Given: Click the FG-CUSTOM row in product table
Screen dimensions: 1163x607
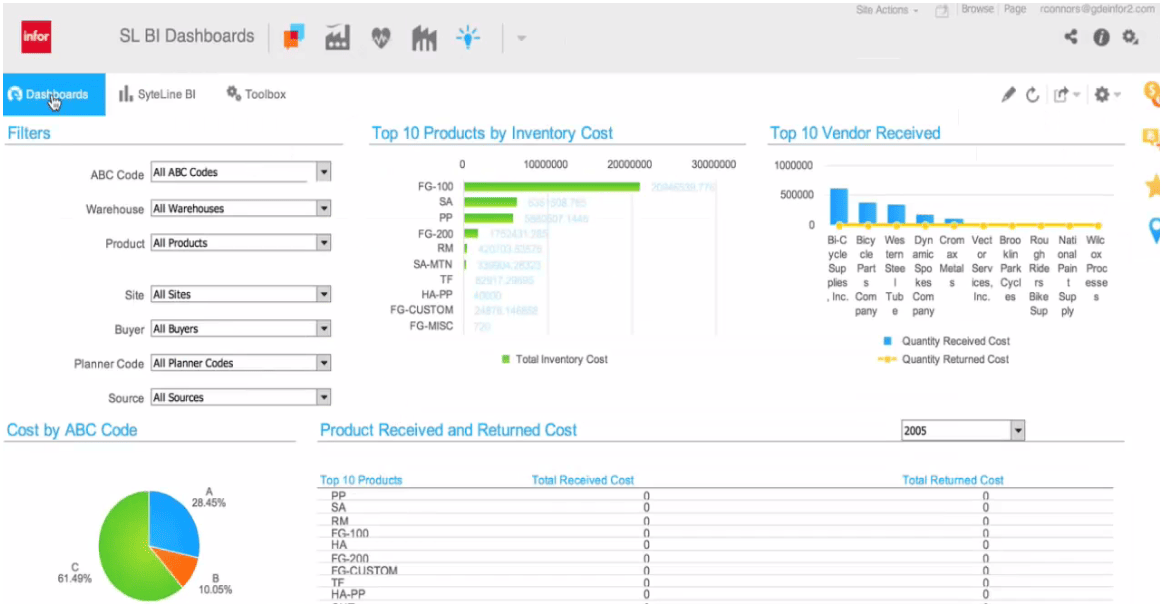Looking at the screenshot, I should [x=716, y=571].
